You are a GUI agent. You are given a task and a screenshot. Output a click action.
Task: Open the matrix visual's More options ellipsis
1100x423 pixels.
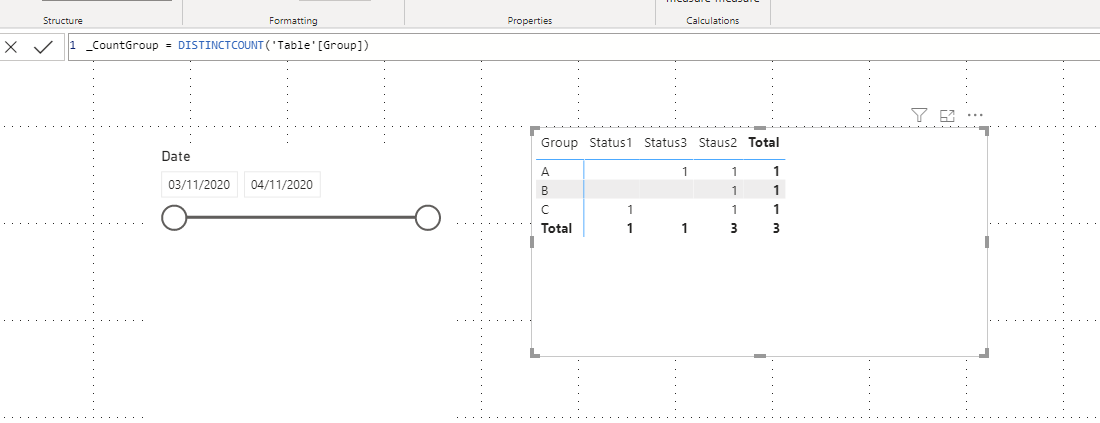[x=975, y=116]
